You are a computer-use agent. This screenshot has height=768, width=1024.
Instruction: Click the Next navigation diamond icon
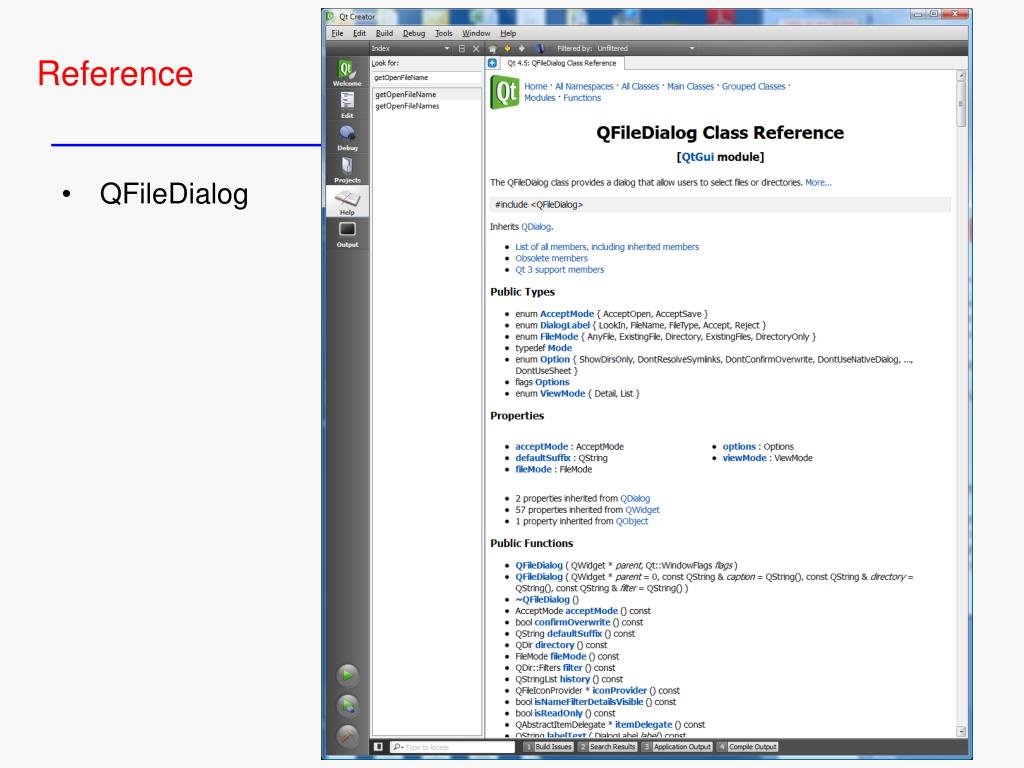point(522,48)
